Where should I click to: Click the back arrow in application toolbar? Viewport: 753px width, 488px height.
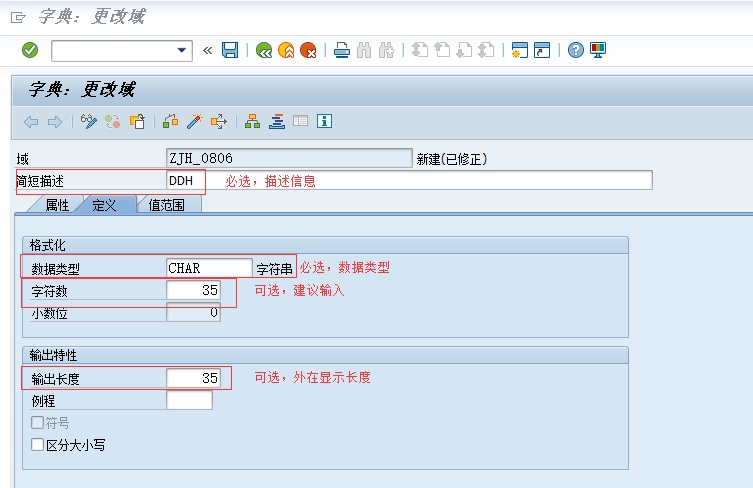tap(31, 122)
